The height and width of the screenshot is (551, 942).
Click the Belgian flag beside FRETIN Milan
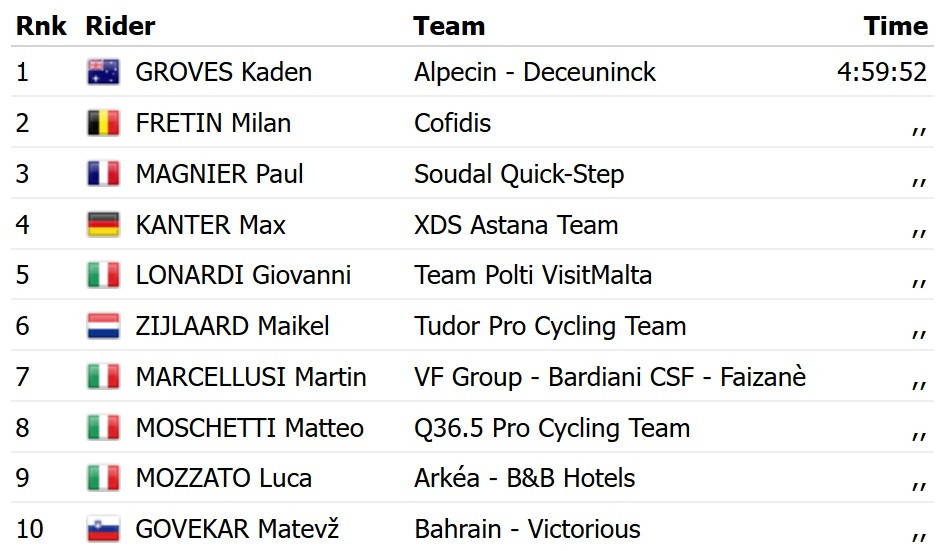tap(103, 124)
